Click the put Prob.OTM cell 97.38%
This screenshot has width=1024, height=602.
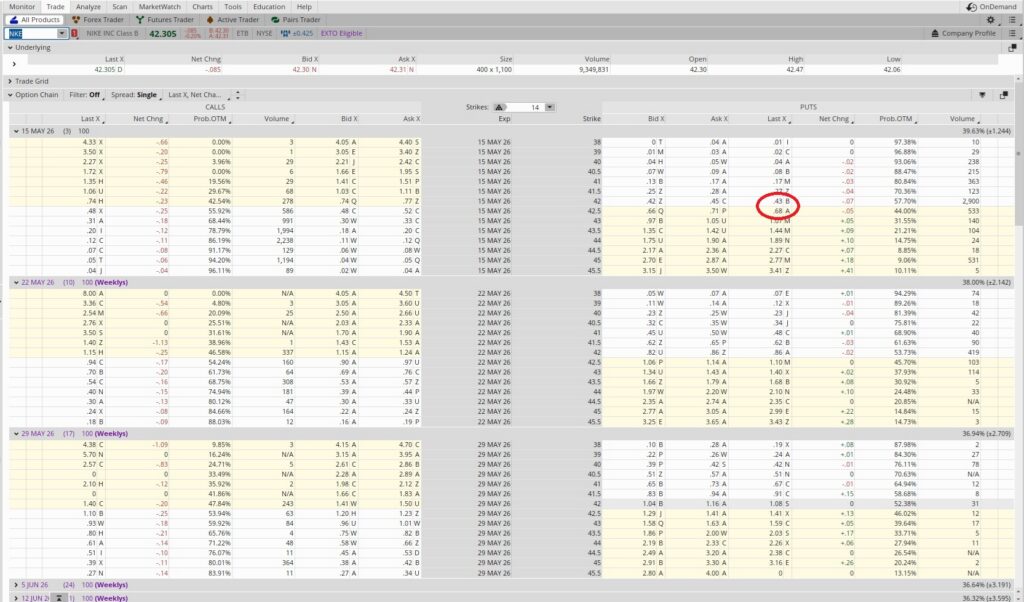tap(905, 142)
